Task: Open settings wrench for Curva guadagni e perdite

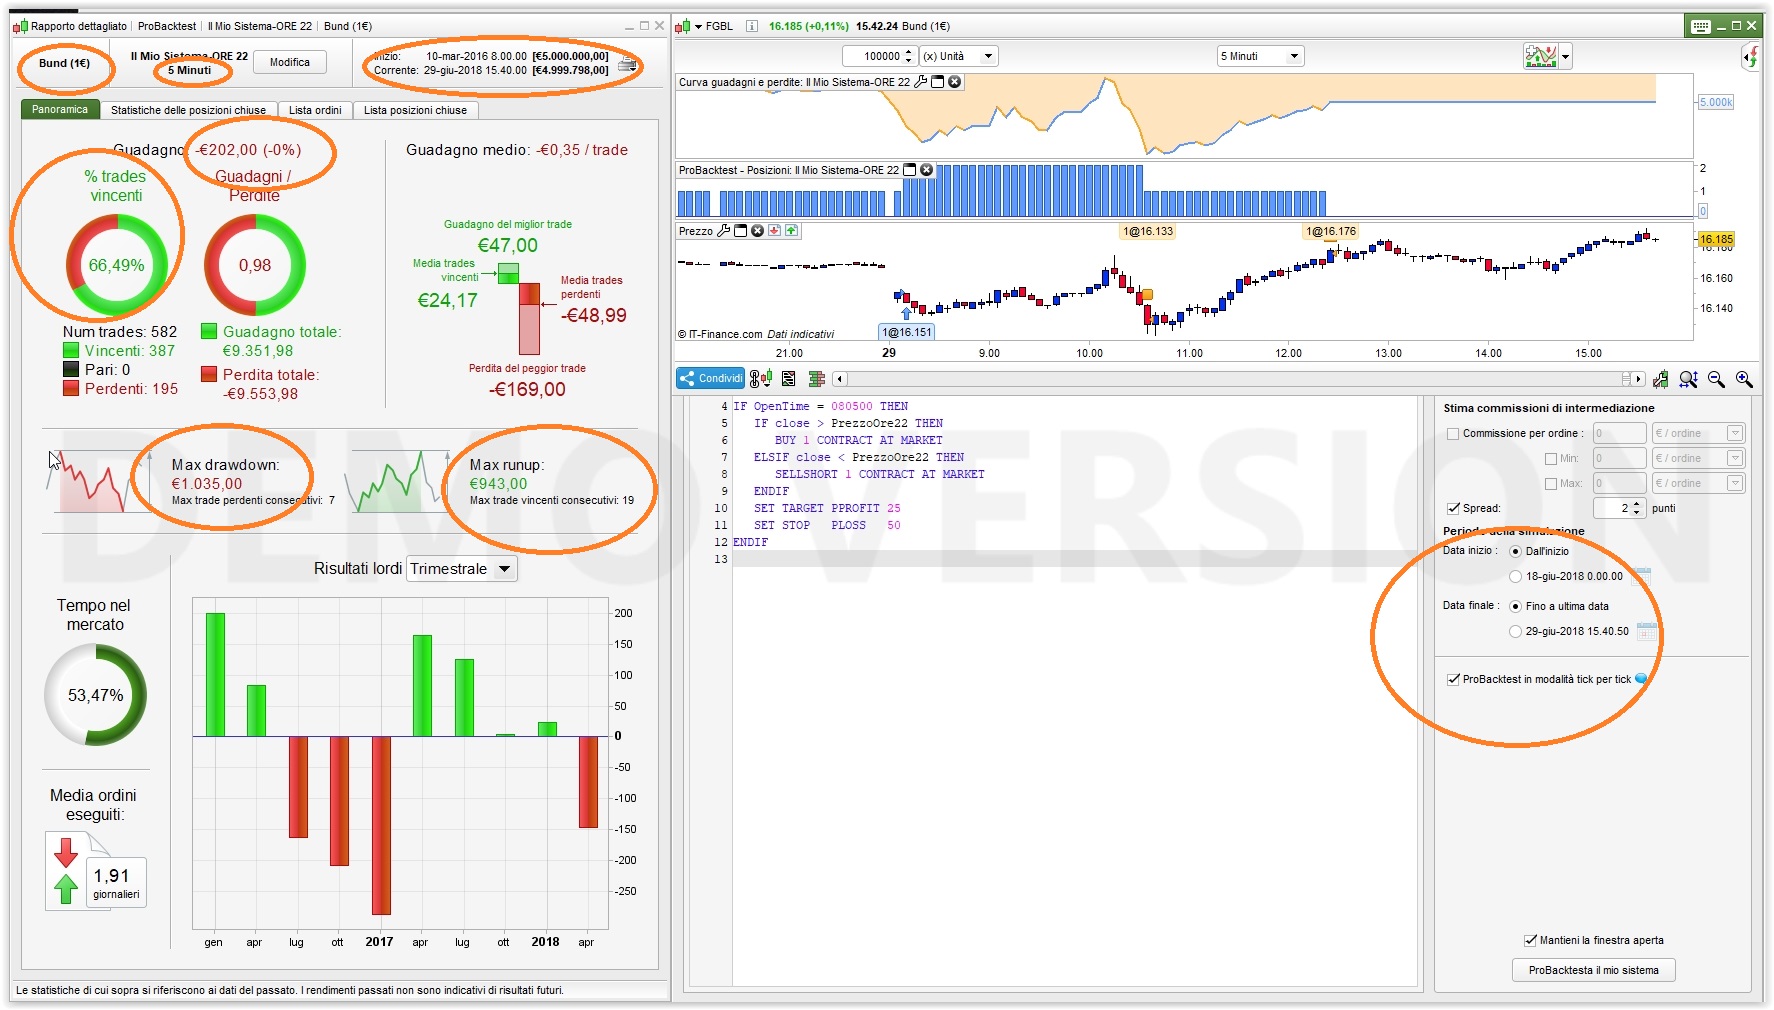Action: coord(921,82)
